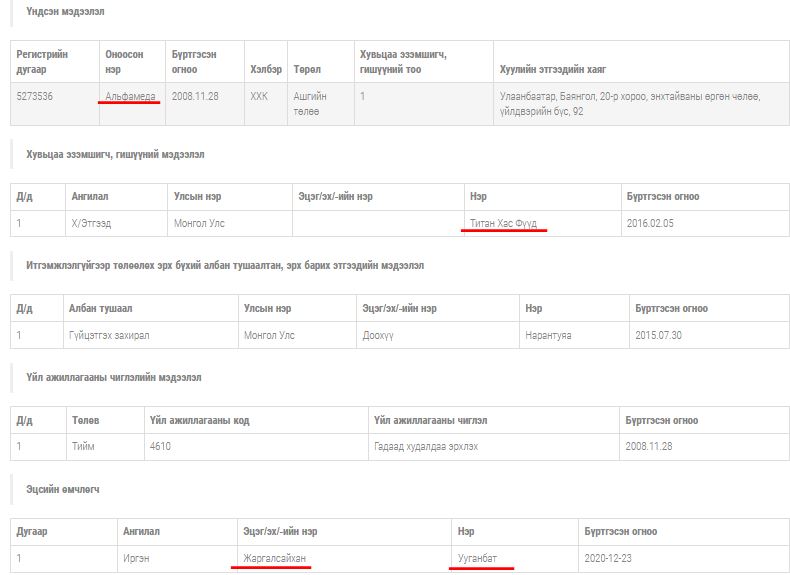Click the Тийм status cell
Screen dimensions: 790x575
pyautogui.click(x=84, y=446)
